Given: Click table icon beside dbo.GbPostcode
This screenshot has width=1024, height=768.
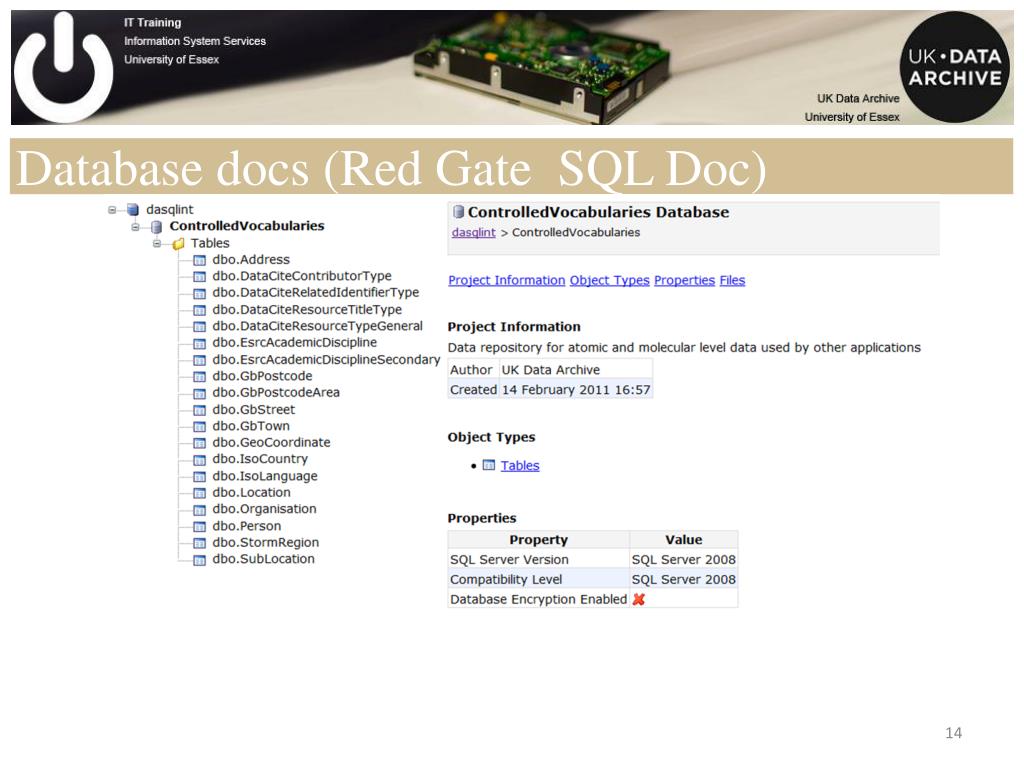Looking at the screenshot, I should [200, 377].
